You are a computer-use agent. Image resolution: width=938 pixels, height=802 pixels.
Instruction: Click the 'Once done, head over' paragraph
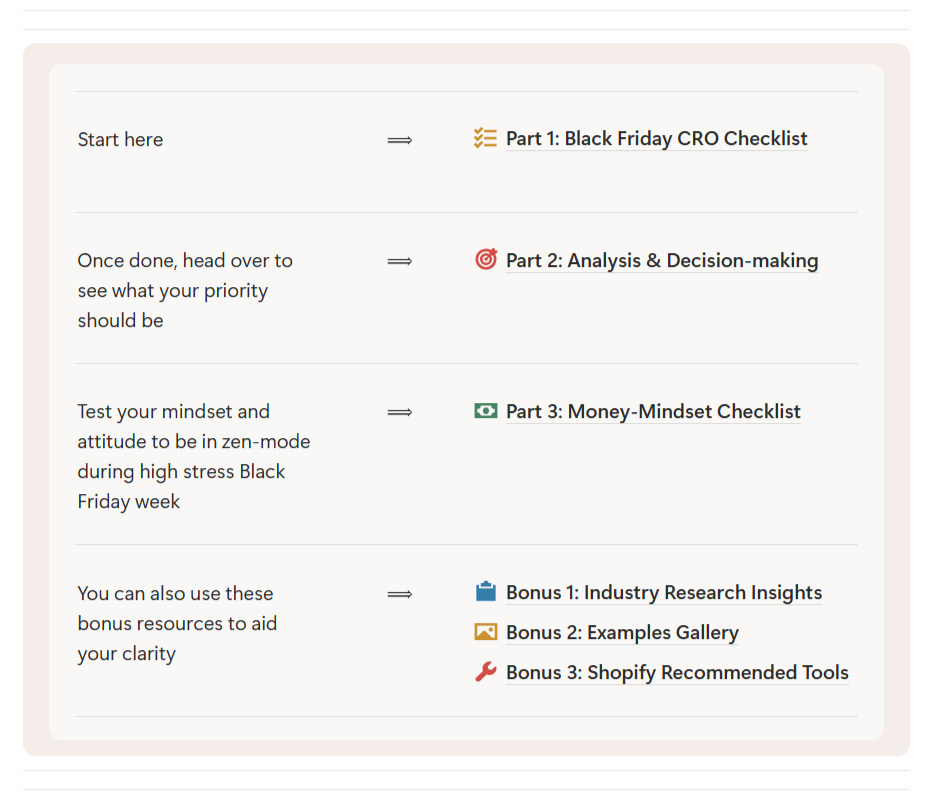pyautogui.click(x=185, y=291)
